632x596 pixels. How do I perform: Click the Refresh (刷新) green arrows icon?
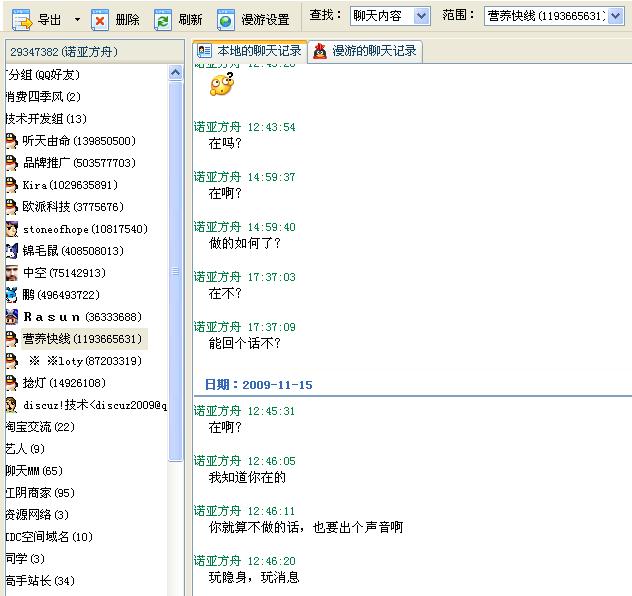pyautogui.click(x=163, y=19)
